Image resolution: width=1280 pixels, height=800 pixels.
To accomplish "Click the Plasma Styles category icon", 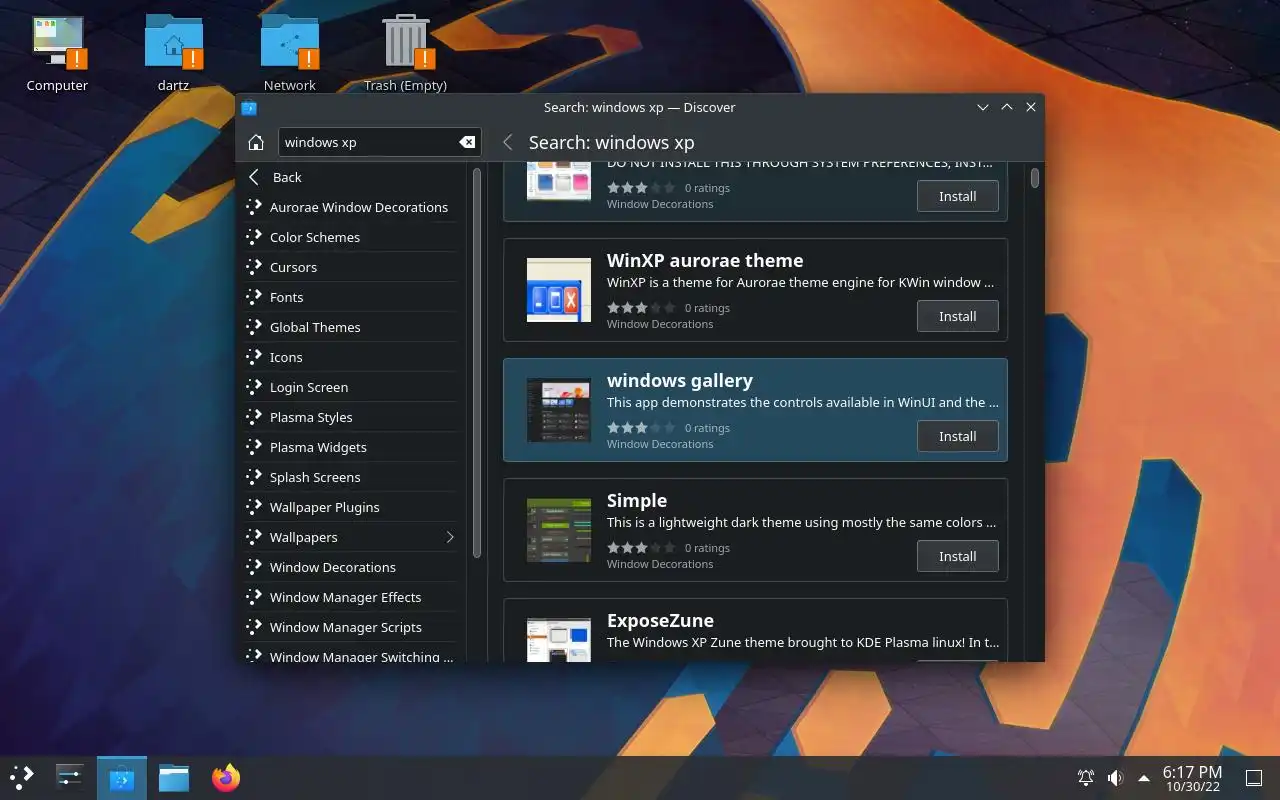I will pos(254,417).
